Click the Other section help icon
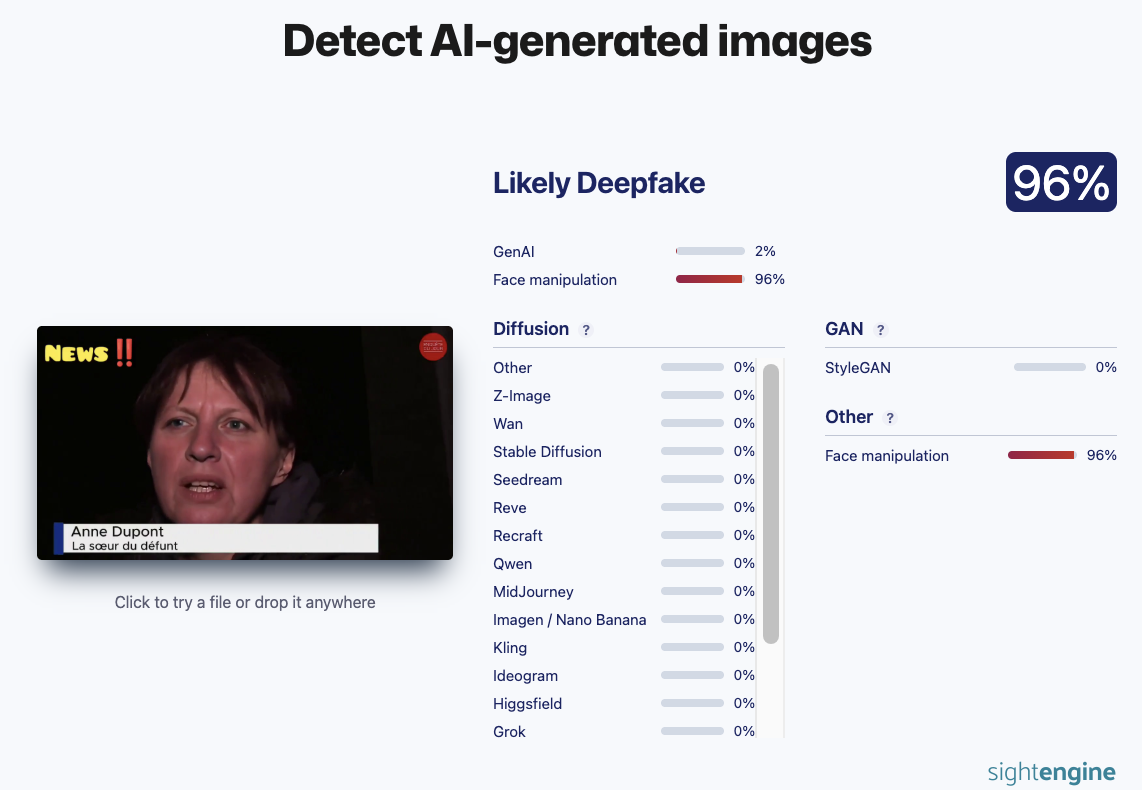Image resolution: width=1142 pixels, height=790 pixels. click(x=889, y=418)
